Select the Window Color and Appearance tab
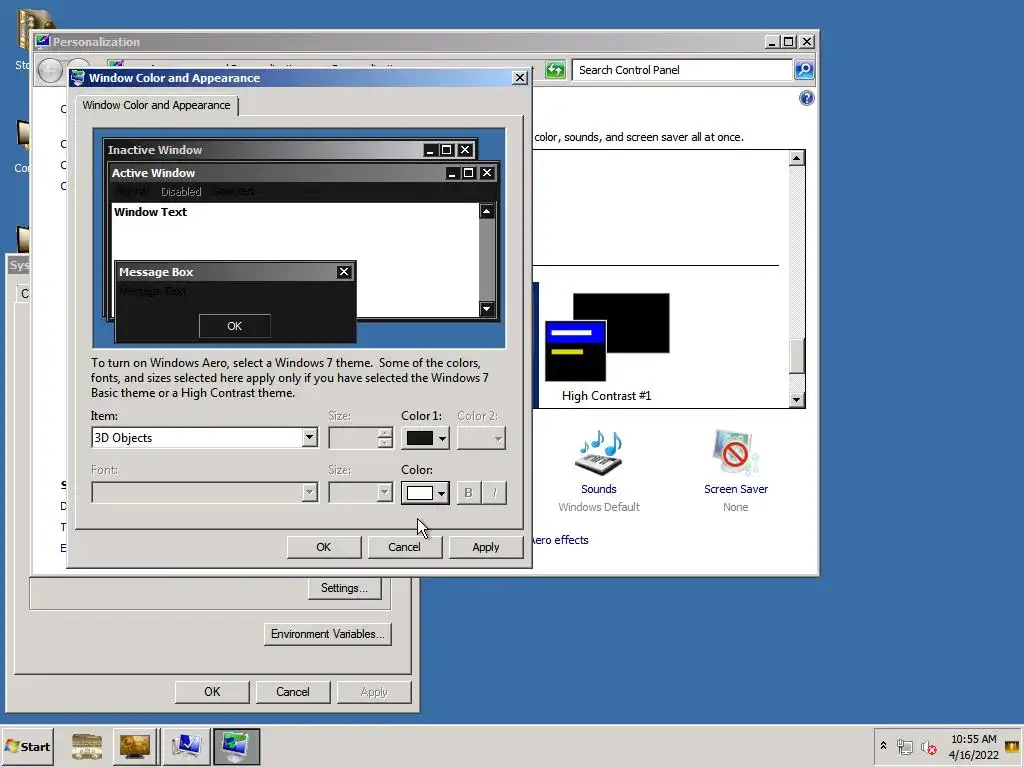Screen dimensions: 1024x768 [156, 105]
